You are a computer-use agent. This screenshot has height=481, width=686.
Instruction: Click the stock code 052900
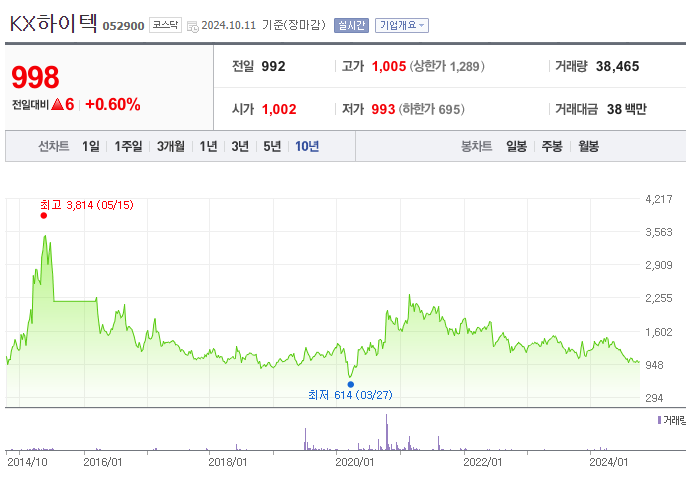123,26
